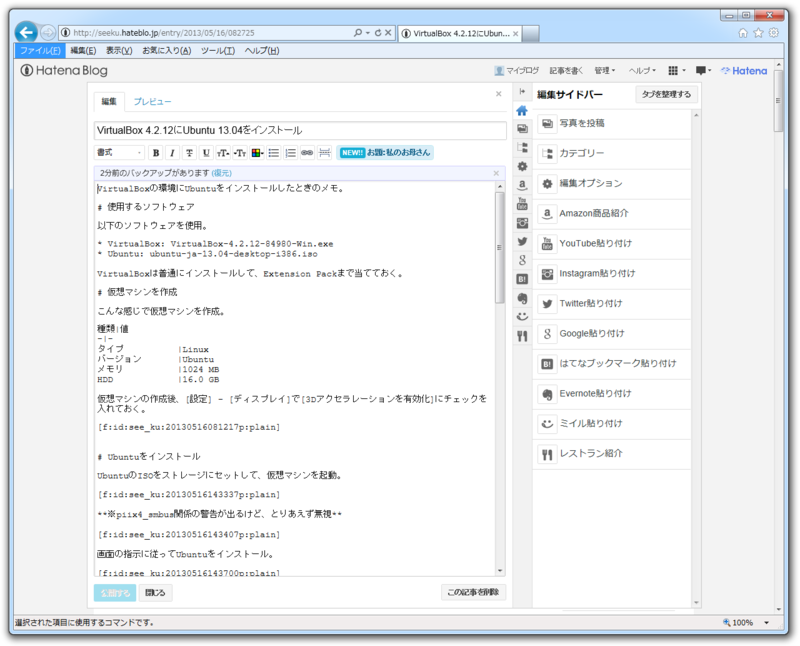The width and height of the screenshot is (800, 646).
Task: Switch to the プレビュー tab
Action: click(152, 102)
